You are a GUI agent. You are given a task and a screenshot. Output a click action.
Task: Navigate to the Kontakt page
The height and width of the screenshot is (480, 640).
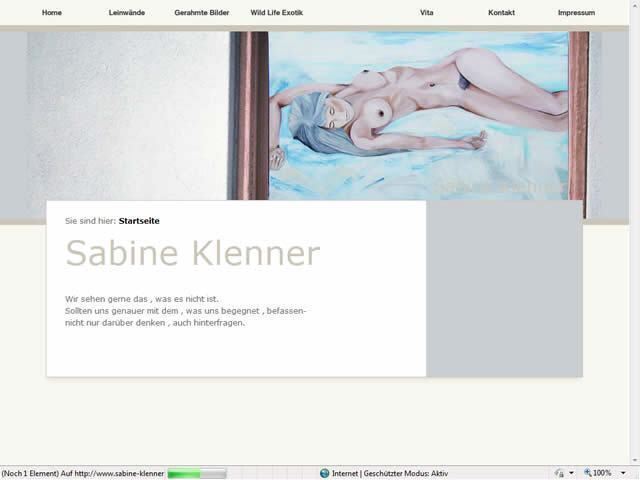point(501,13)
